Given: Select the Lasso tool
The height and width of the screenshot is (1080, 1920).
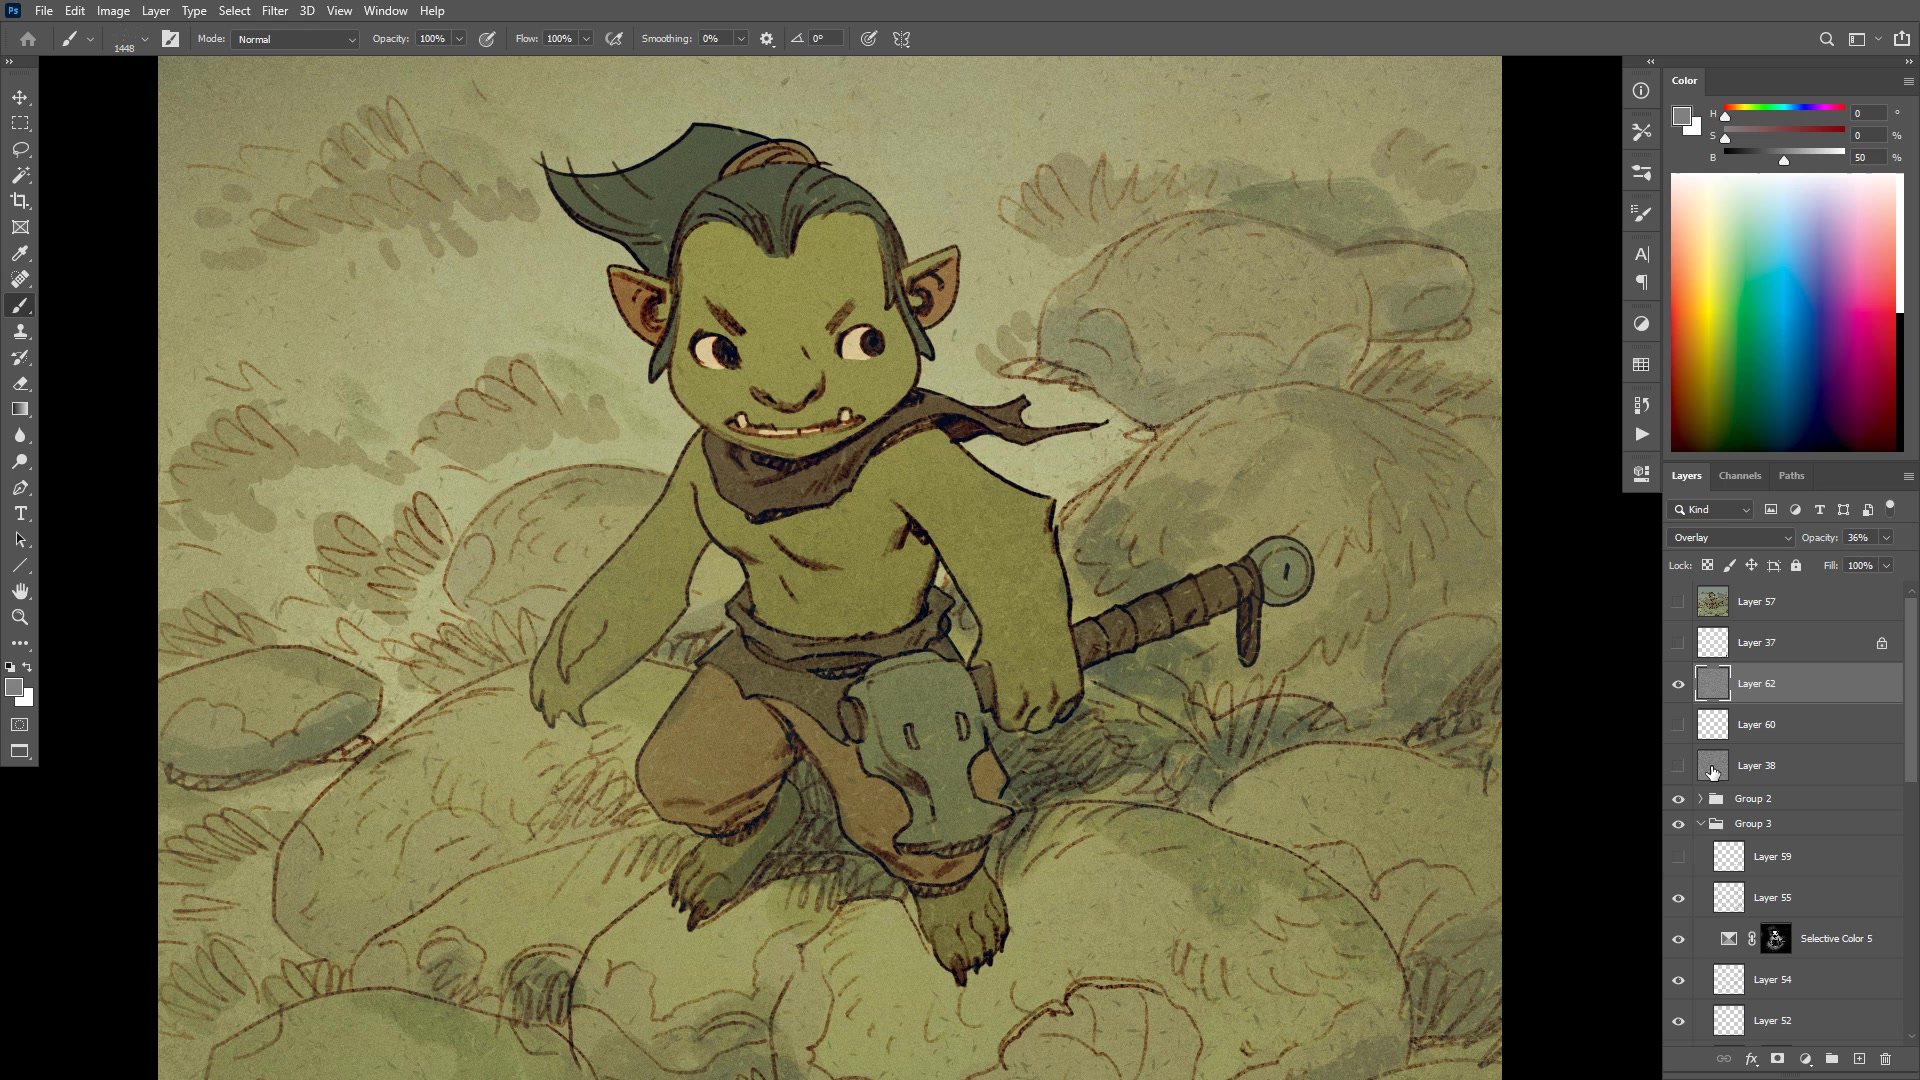Looking at the screenshot, I should pyautogui.click(x=20, y=149).
